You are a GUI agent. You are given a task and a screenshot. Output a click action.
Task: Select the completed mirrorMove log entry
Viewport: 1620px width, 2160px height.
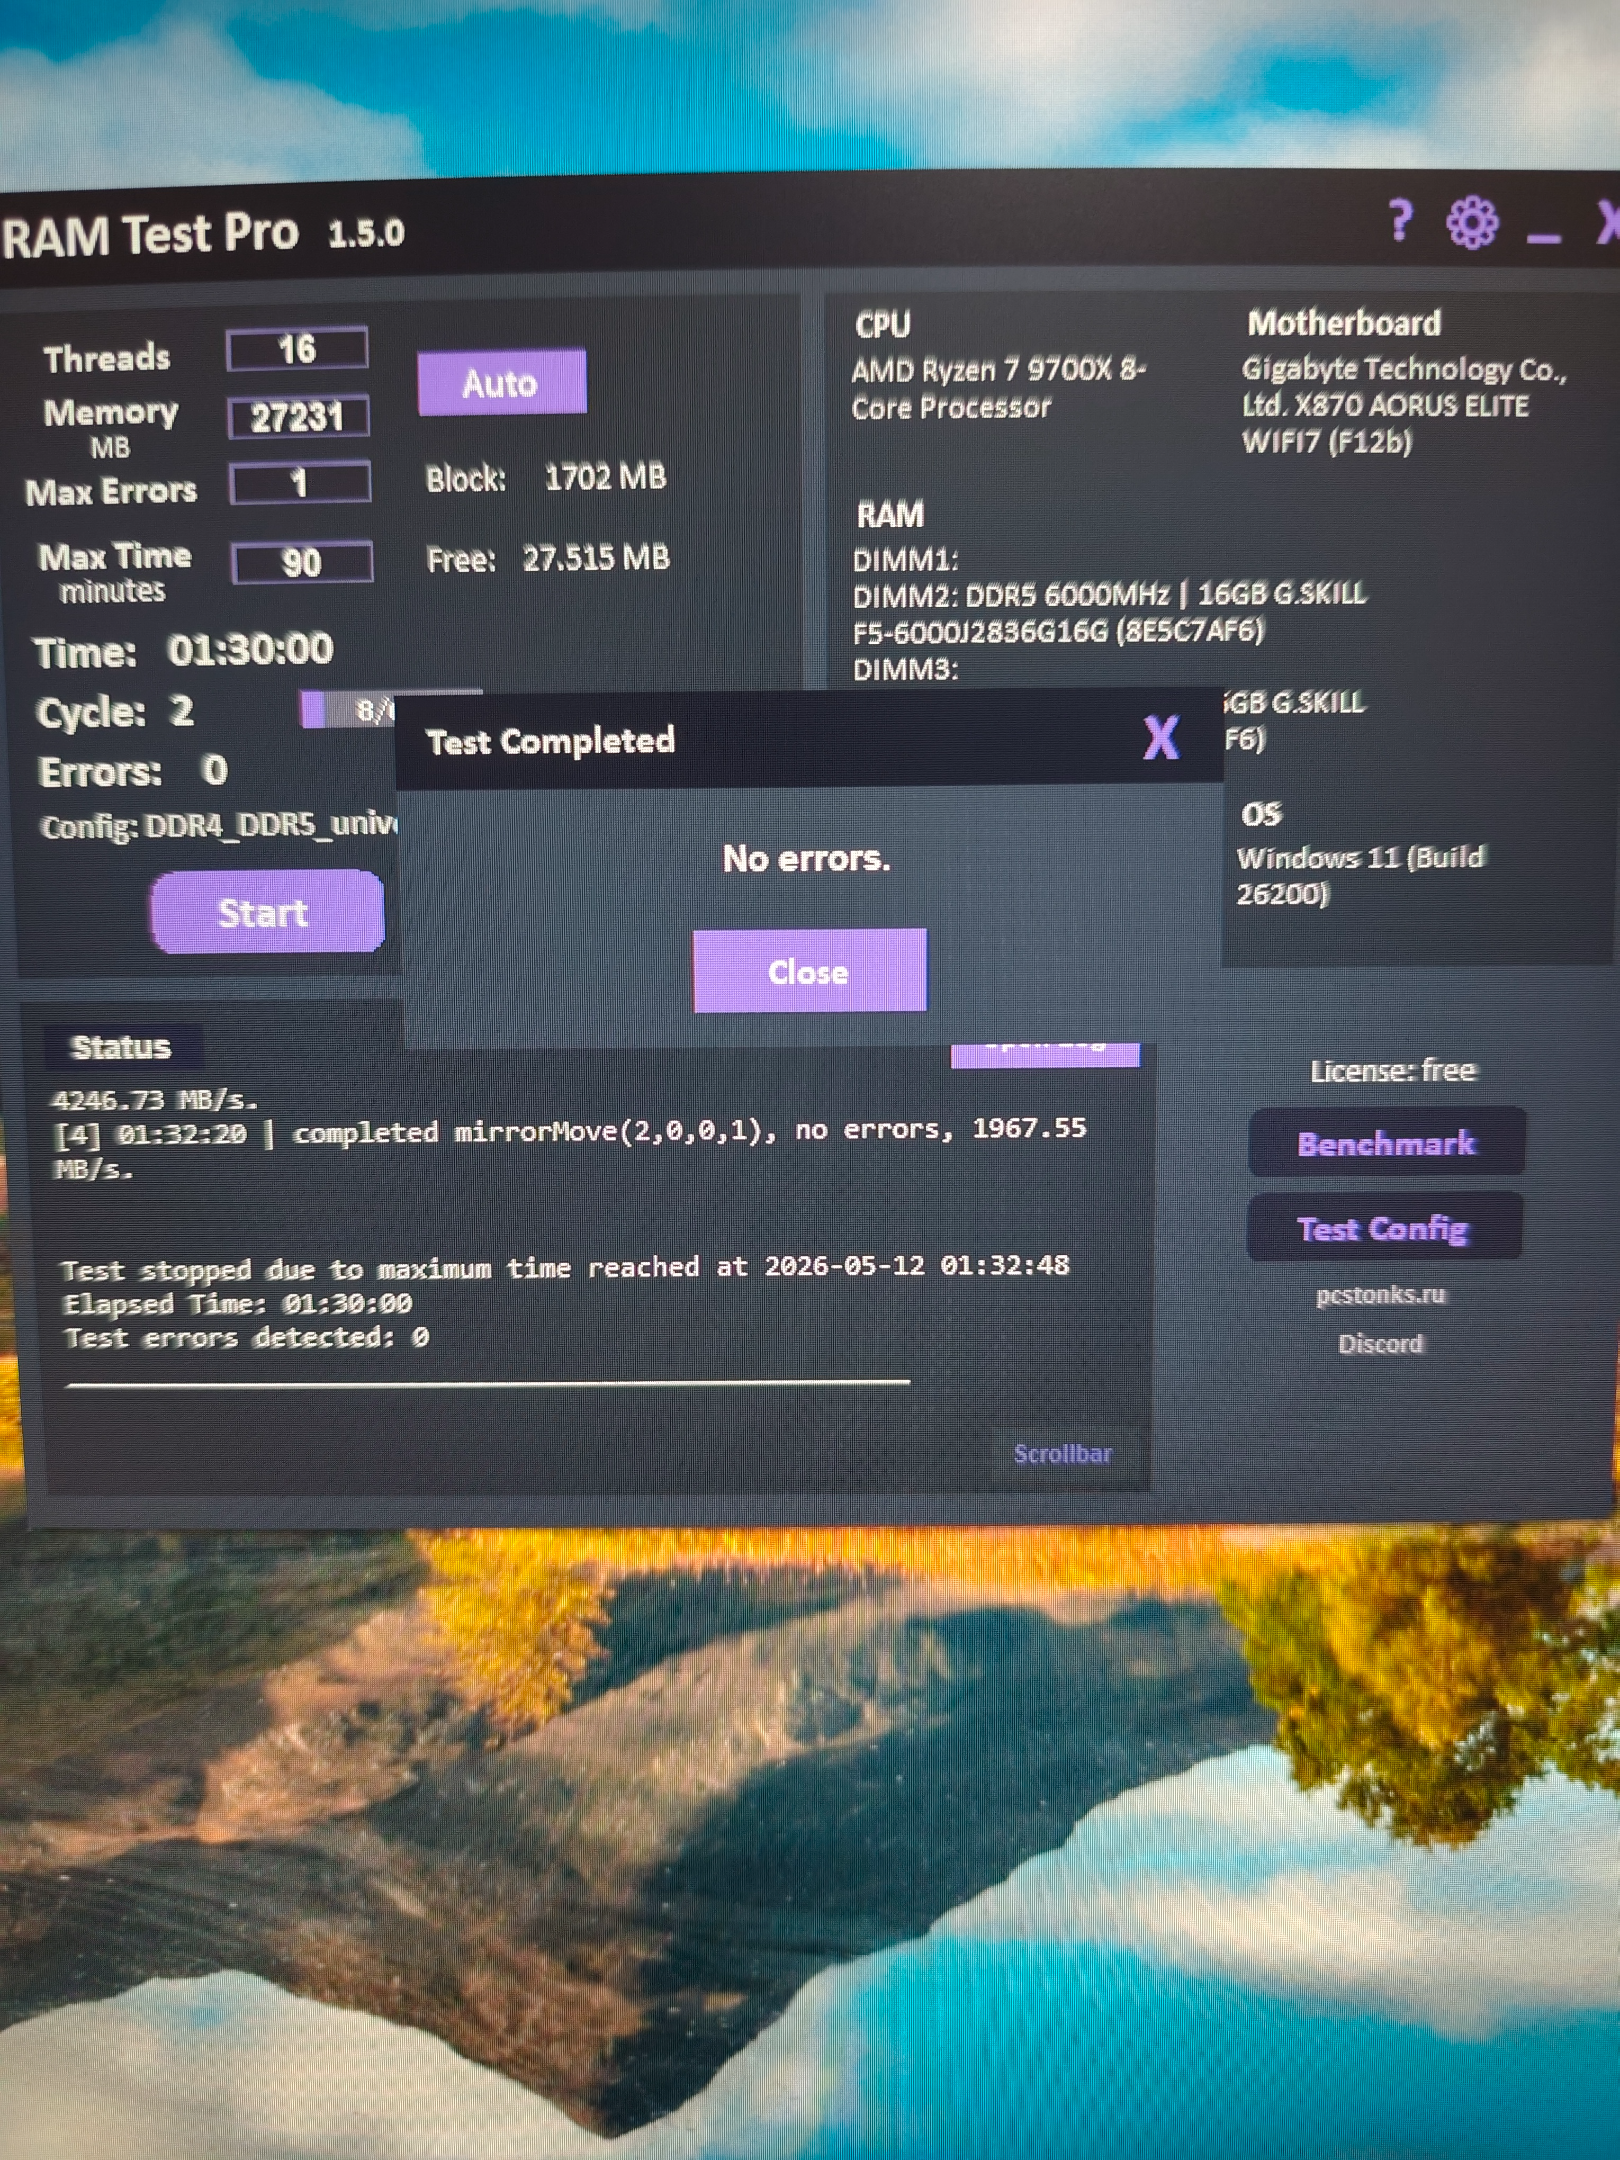(570, 1148)
